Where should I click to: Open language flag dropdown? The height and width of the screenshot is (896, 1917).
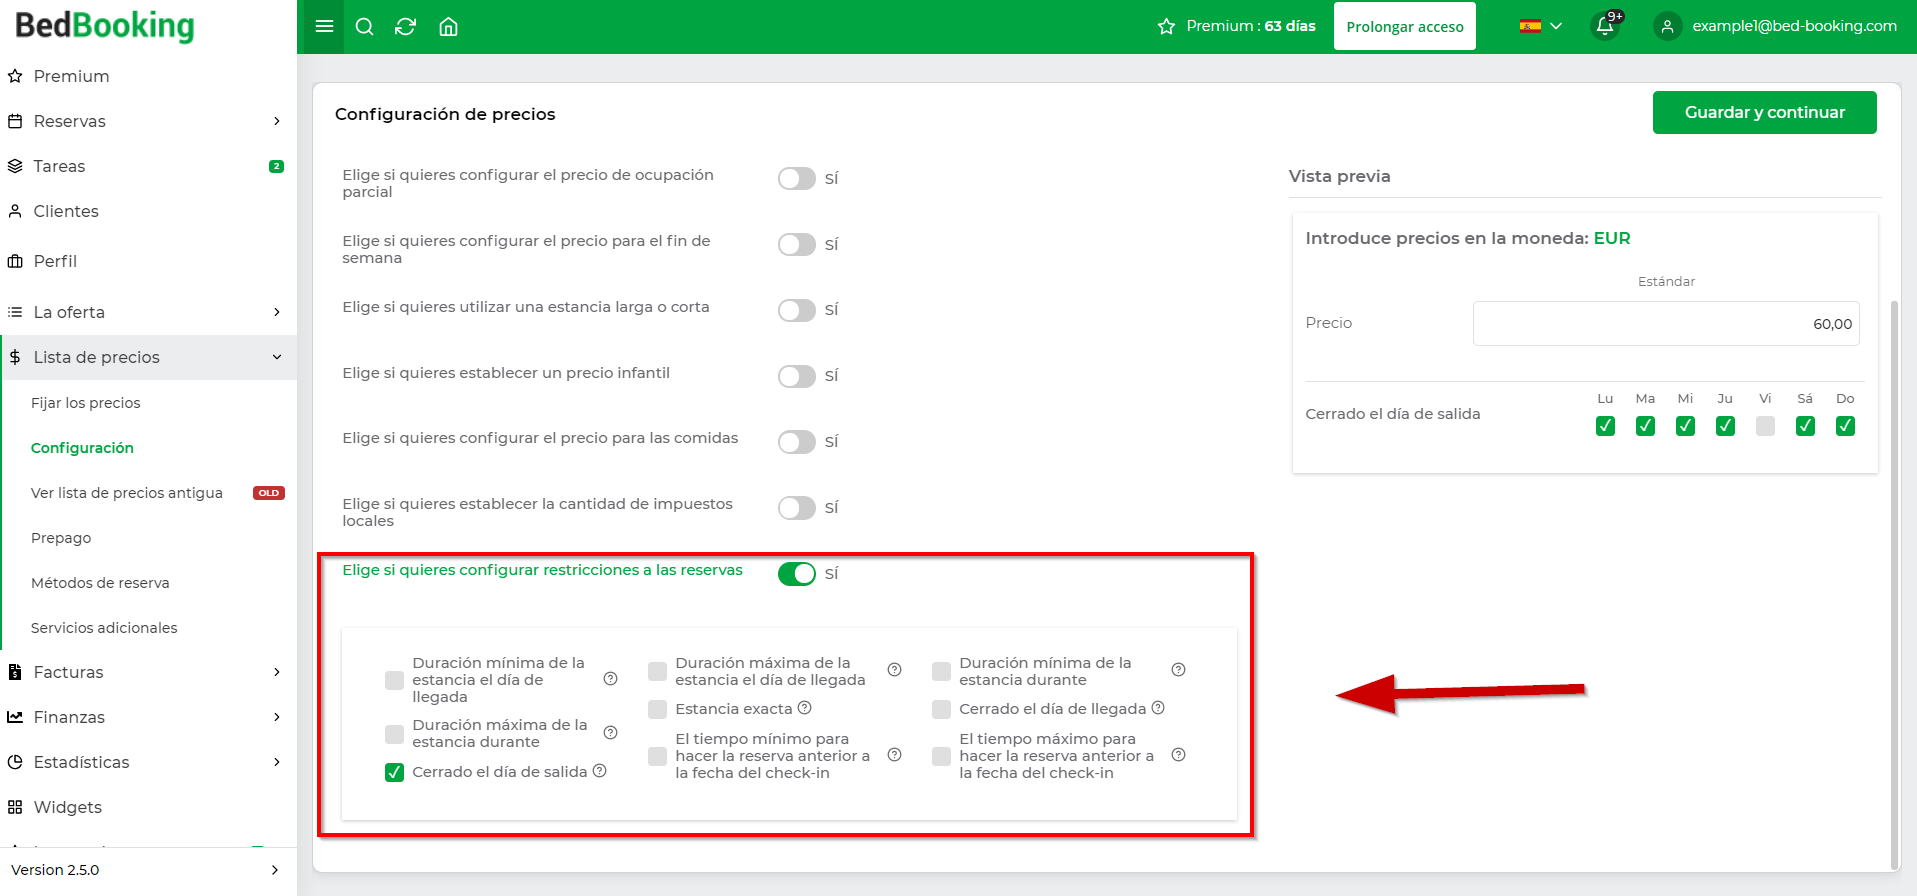tap(1540, 27)
